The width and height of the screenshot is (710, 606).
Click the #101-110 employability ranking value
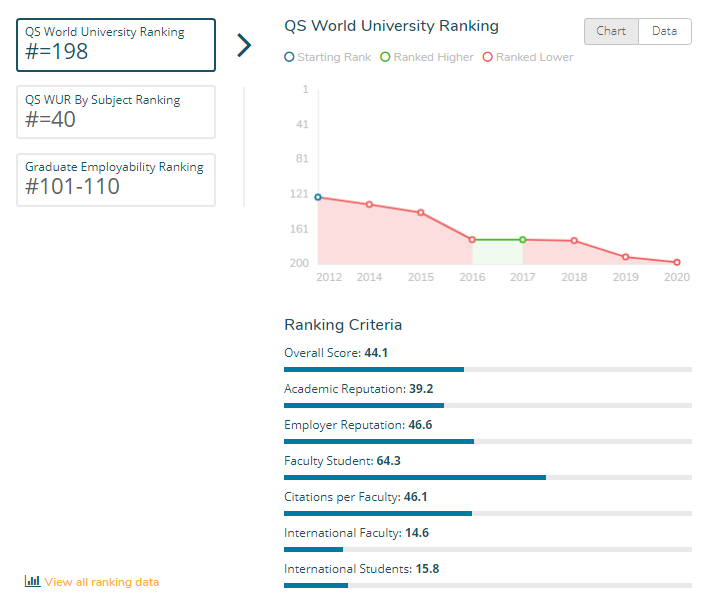pyautogui.click(x=72, y=187)
